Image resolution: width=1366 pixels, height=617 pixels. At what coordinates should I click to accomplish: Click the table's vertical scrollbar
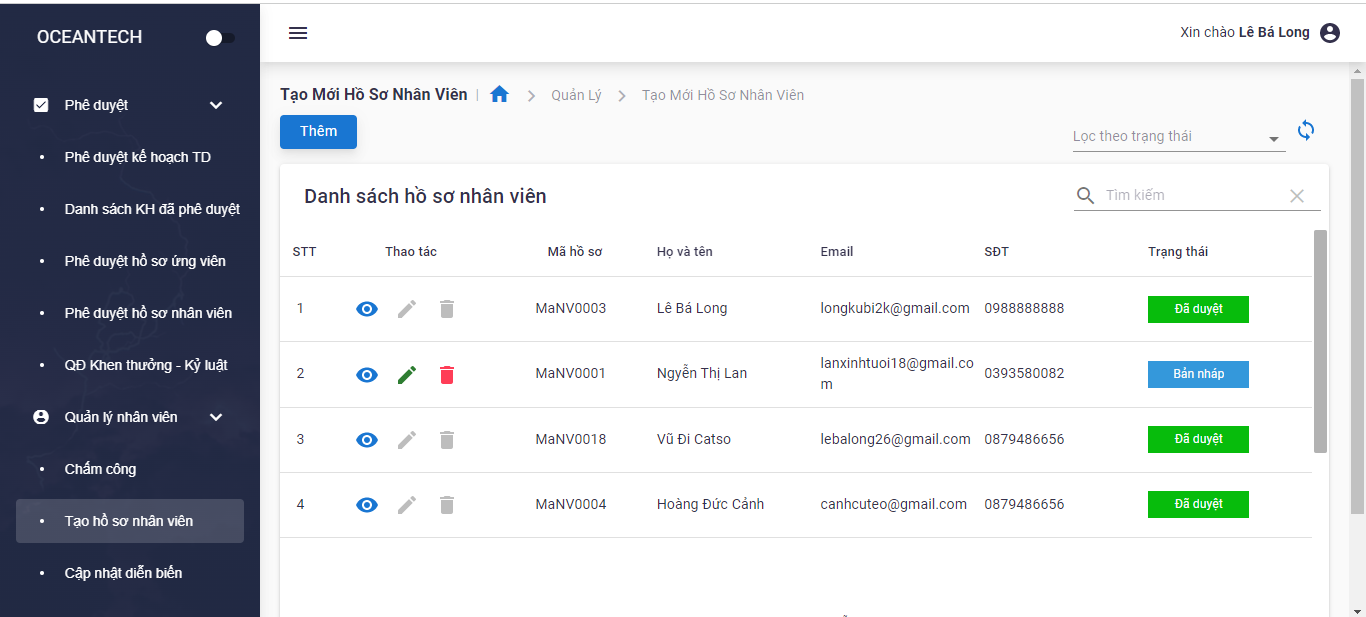point(1320,341)
